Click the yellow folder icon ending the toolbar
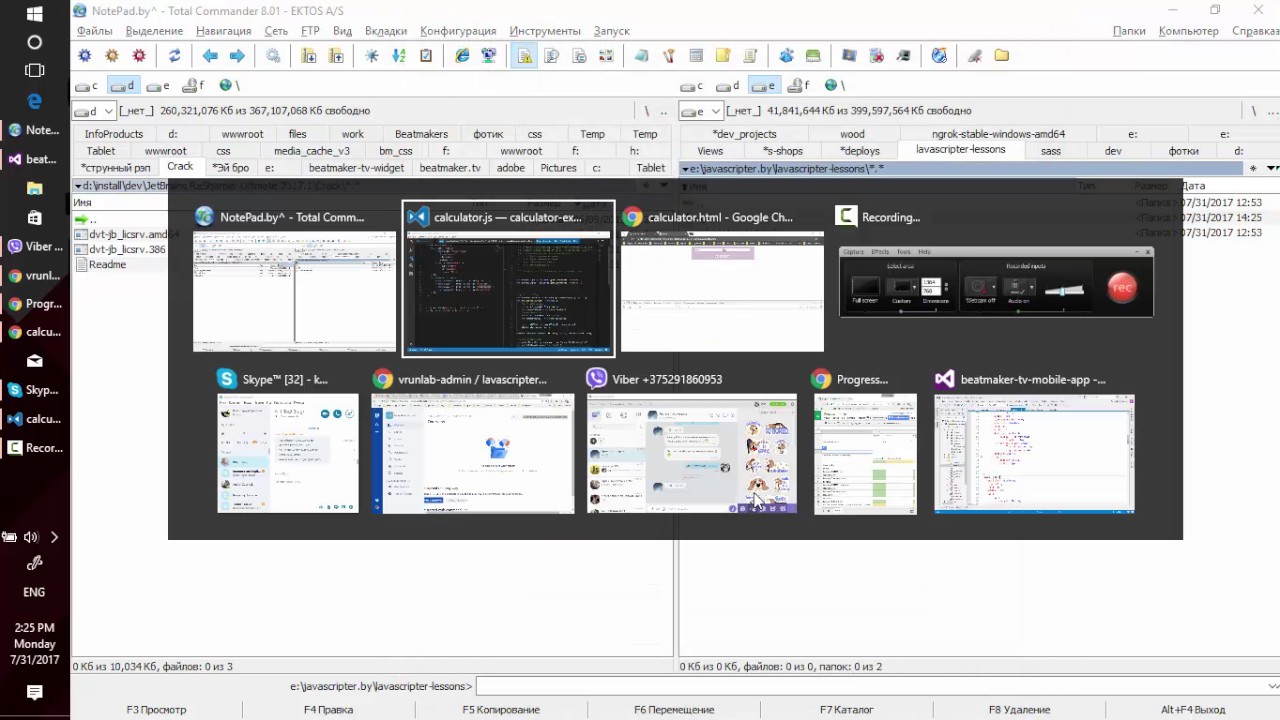The width and height of the screenshot is (1280, 720). [1002, 56]
